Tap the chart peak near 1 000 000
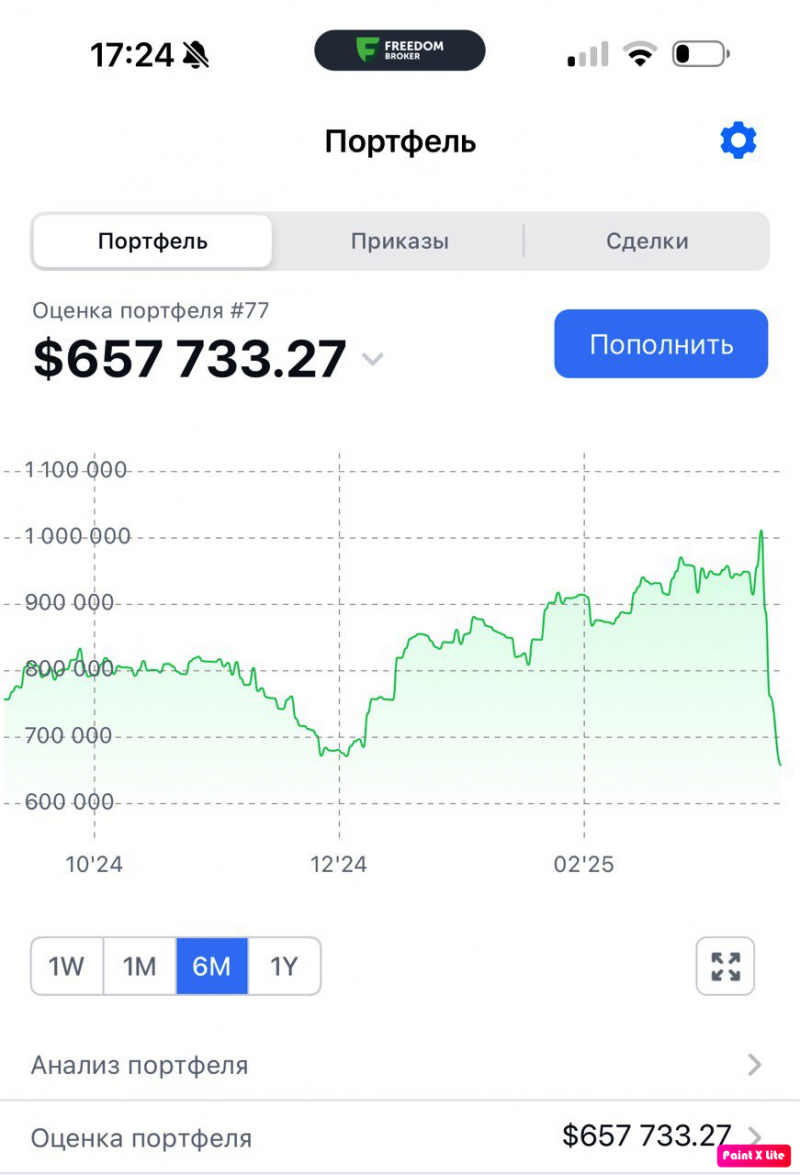The image size is (800, 1175). [761, 532]
